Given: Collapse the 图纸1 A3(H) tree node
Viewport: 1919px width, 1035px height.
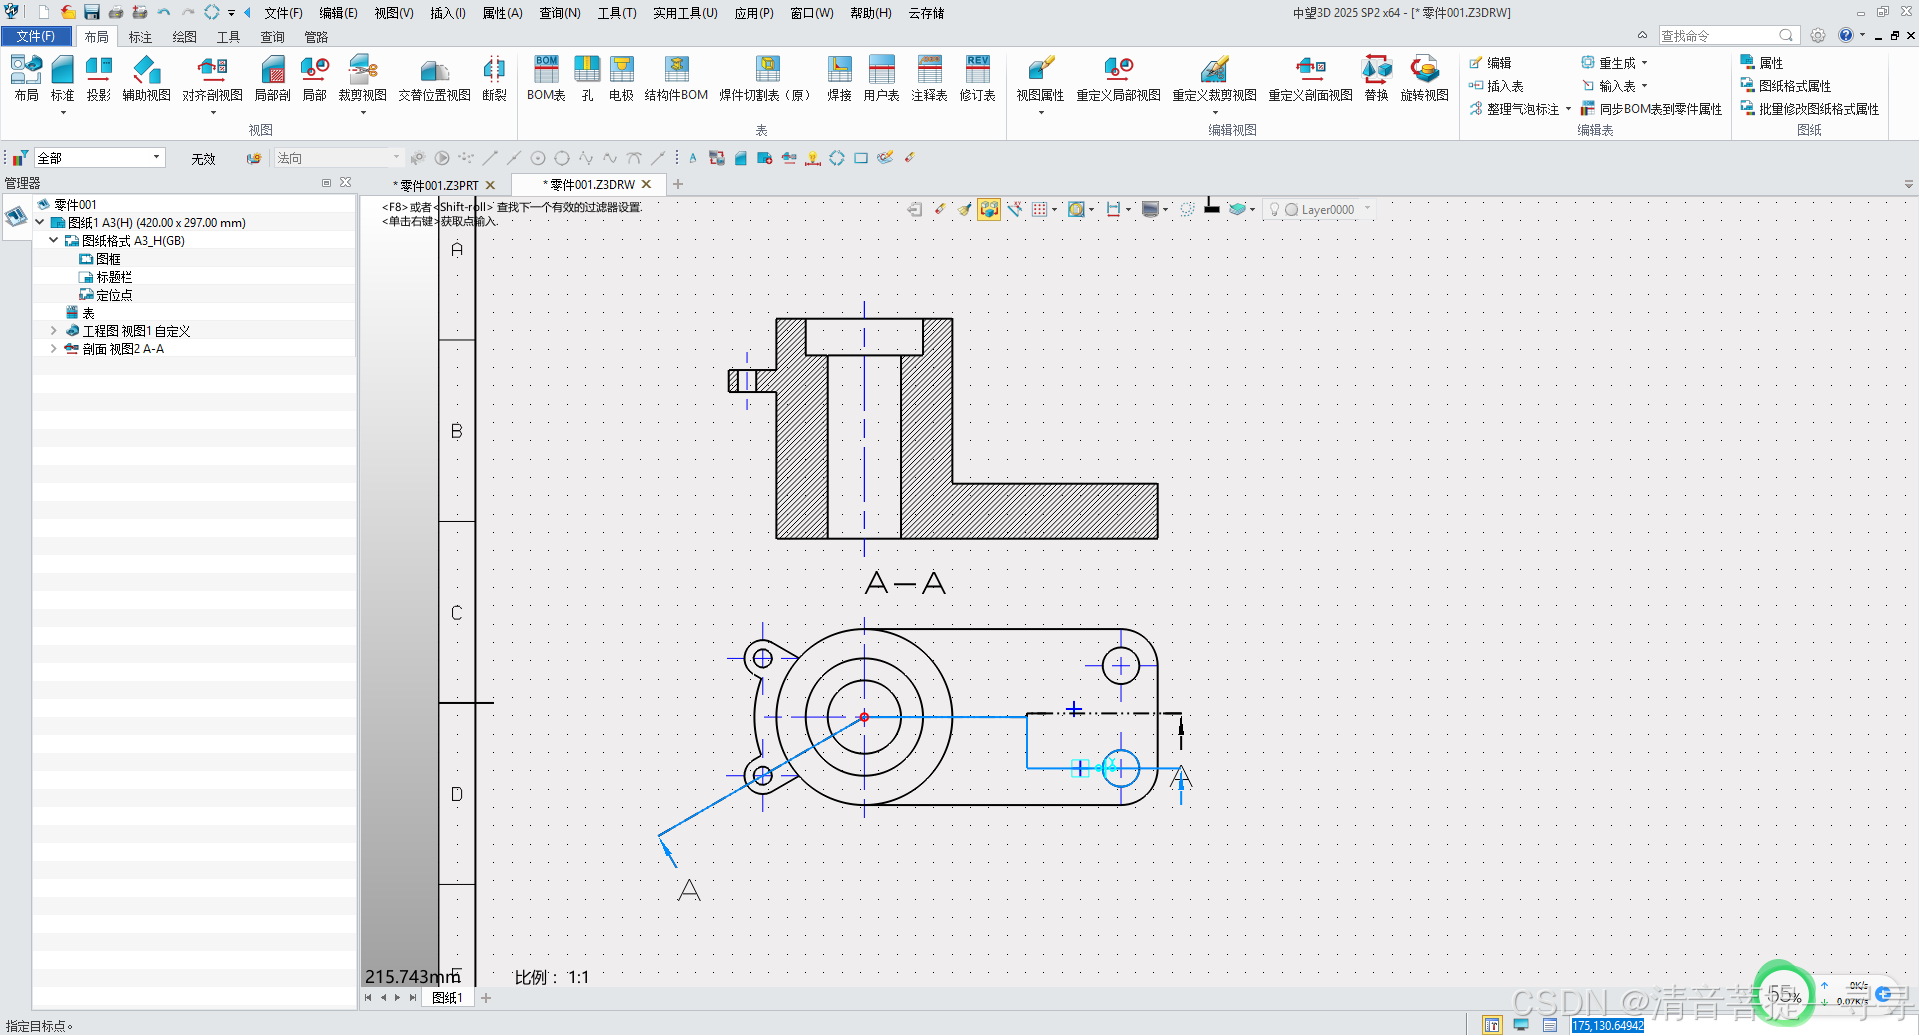Looking at the screenshot, I should (40, 222).
